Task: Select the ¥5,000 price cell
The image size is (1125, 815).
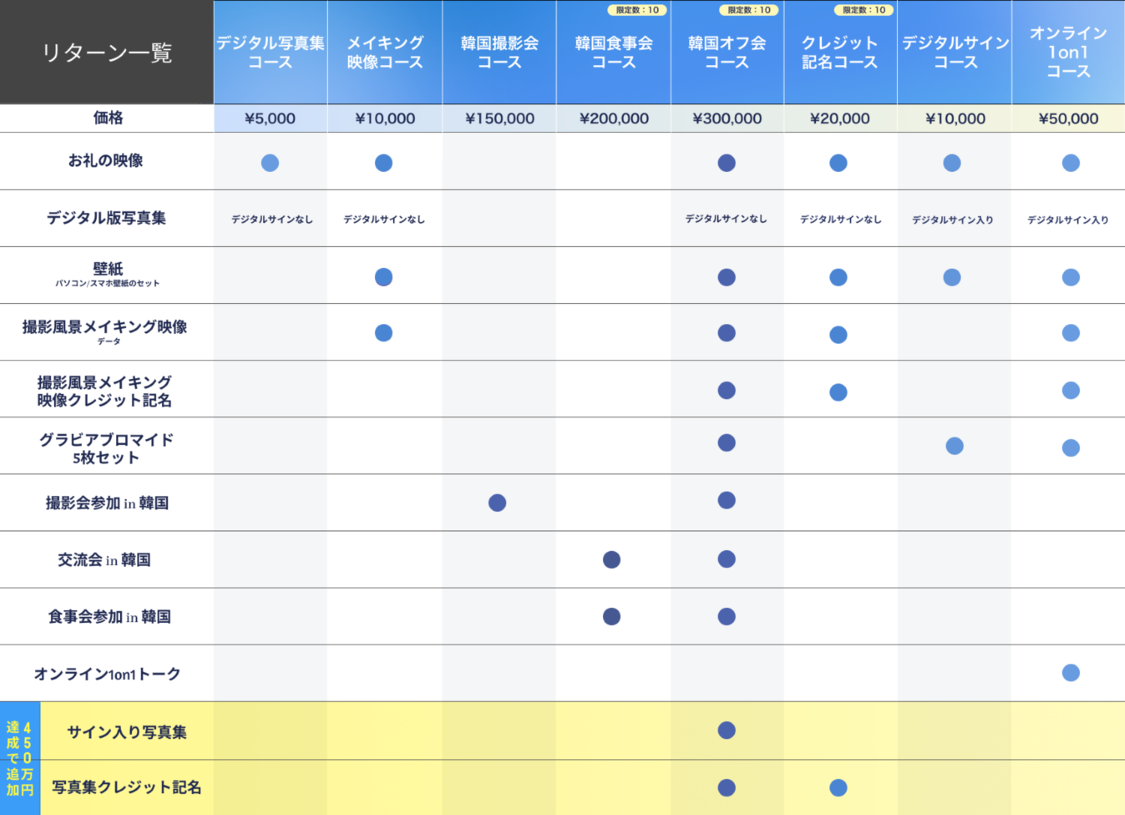Action: pos(270,118)
